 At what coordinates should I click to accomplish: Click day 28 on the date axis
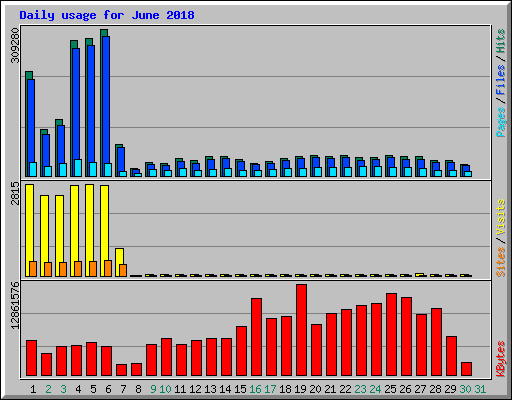coord(435,389)
